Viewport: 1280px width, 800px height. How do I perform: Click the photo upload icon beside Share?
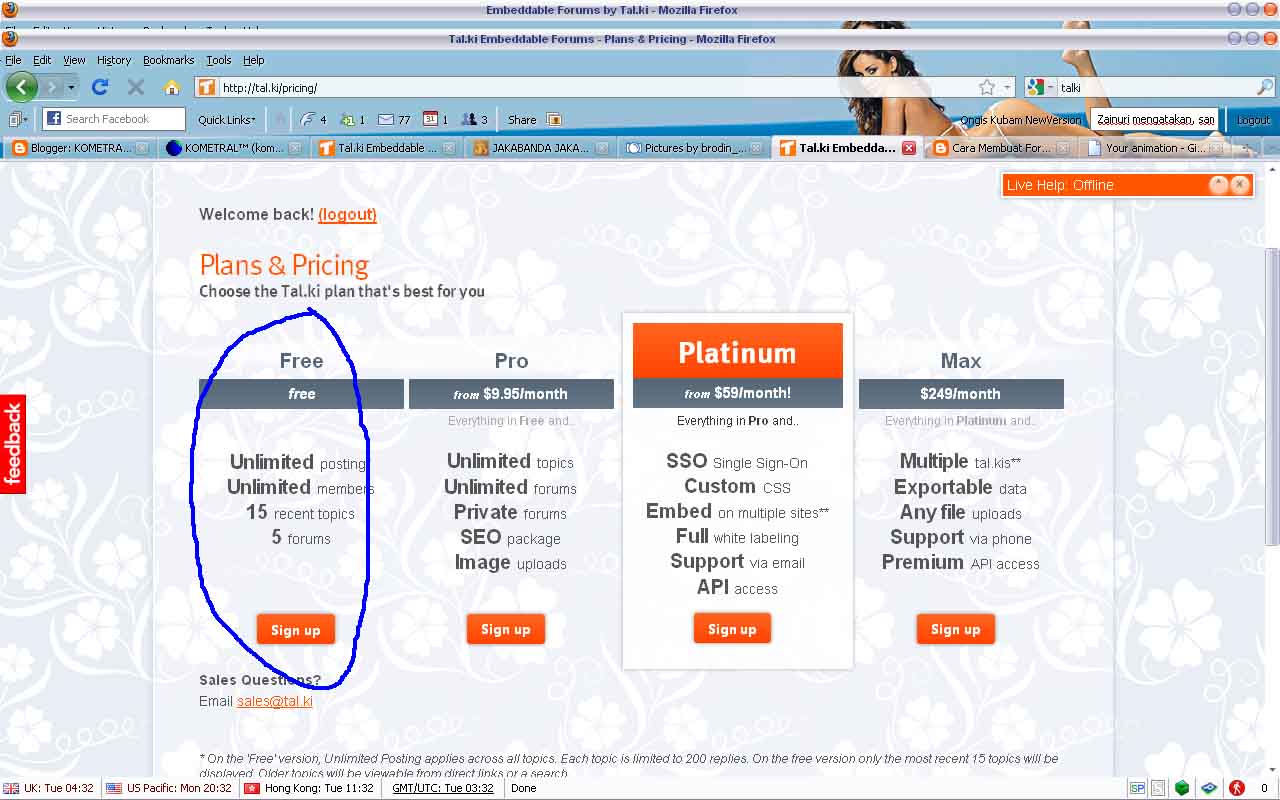pos(553,119)
